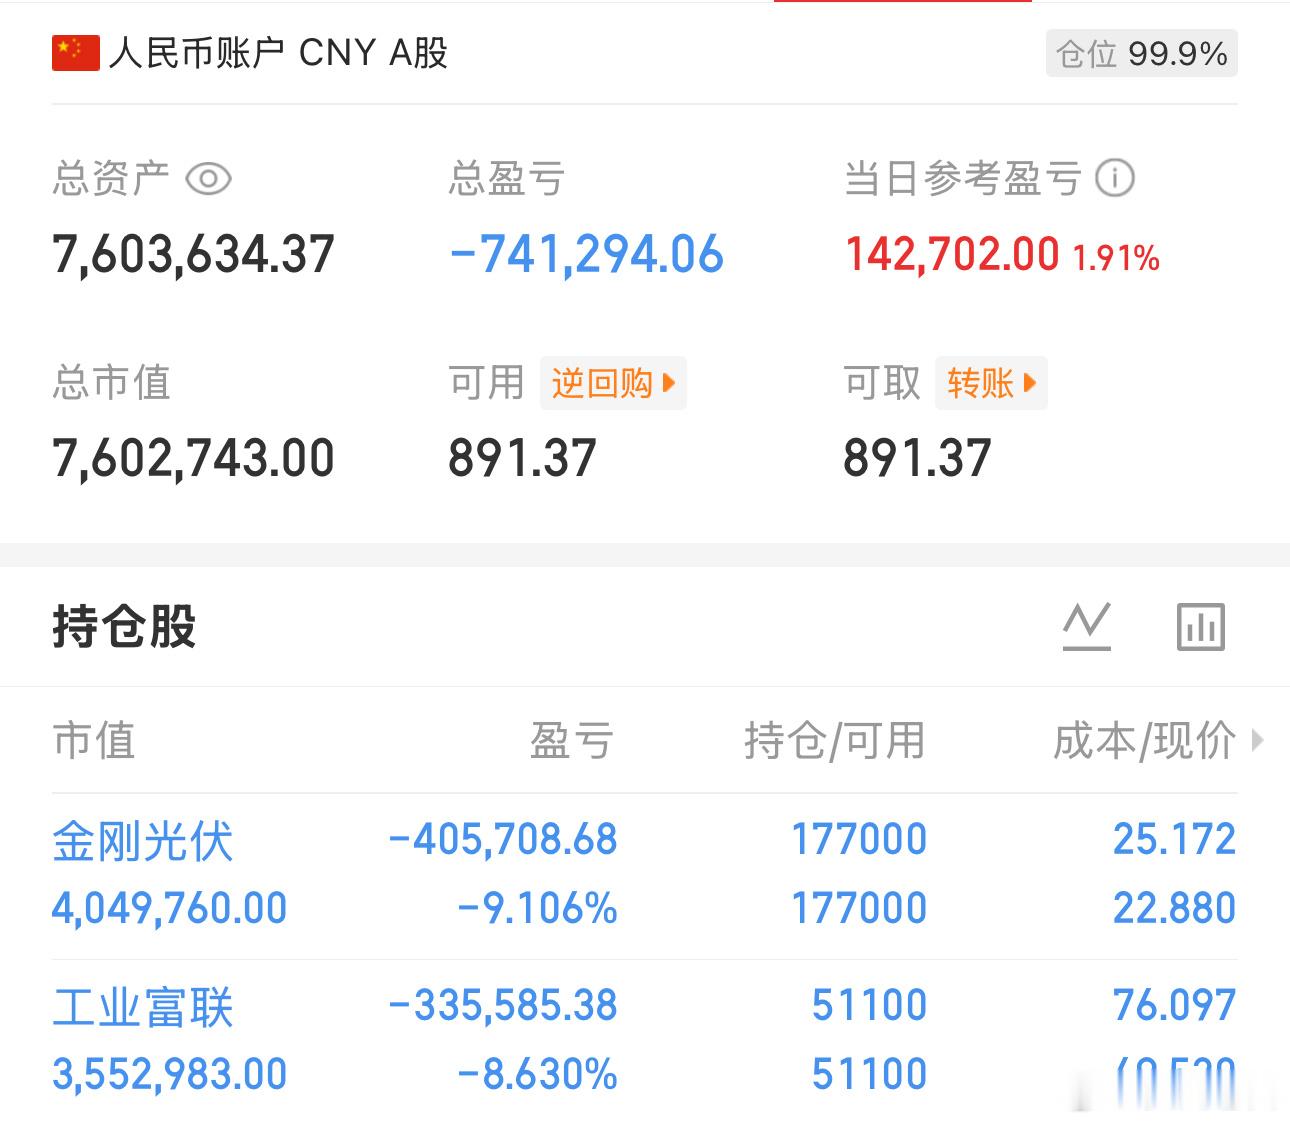Select 总市值 label
1290x1124 pixels.
coord(112,383)
